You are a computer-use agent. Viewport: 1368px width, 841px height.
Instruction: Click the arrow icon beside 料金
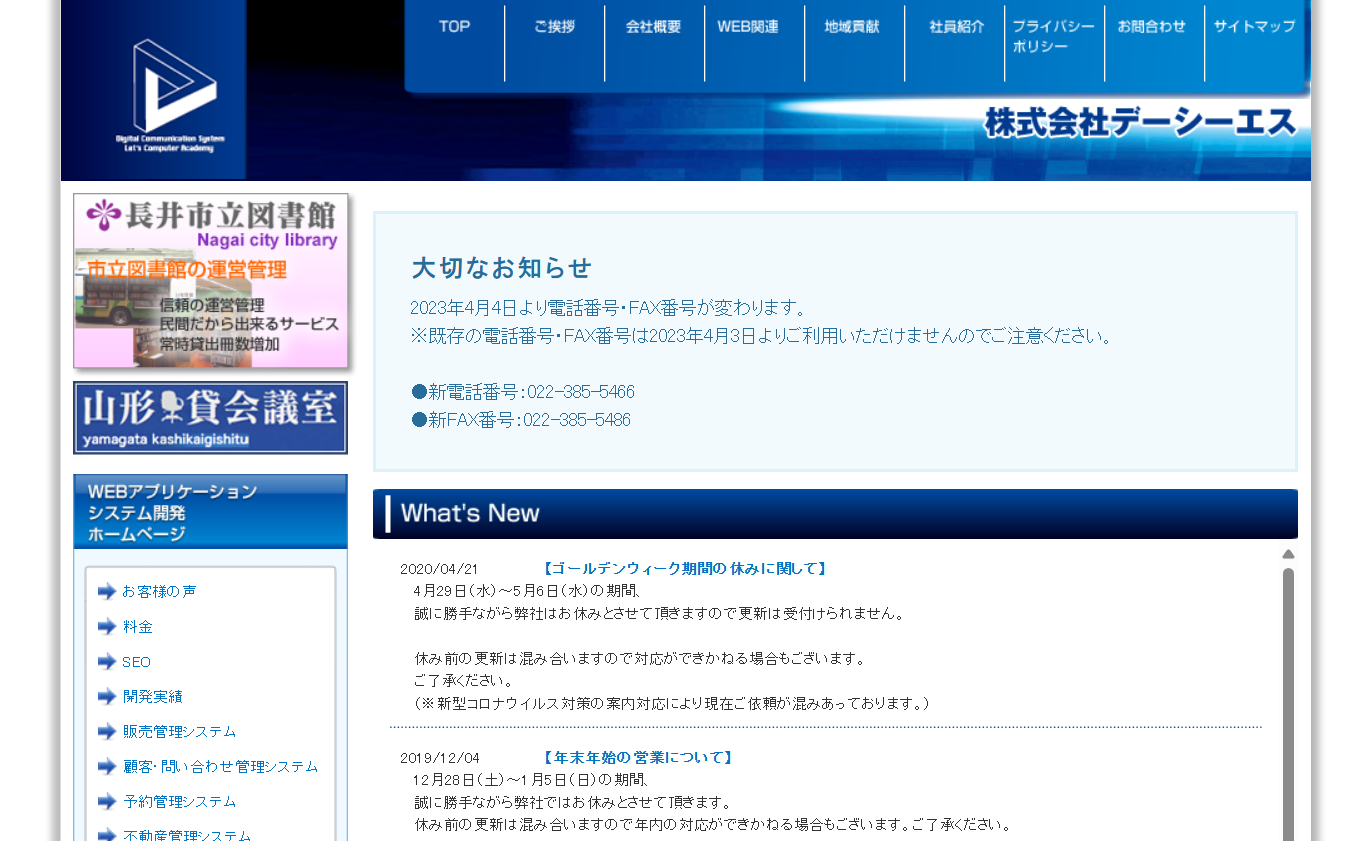[107, 627]
